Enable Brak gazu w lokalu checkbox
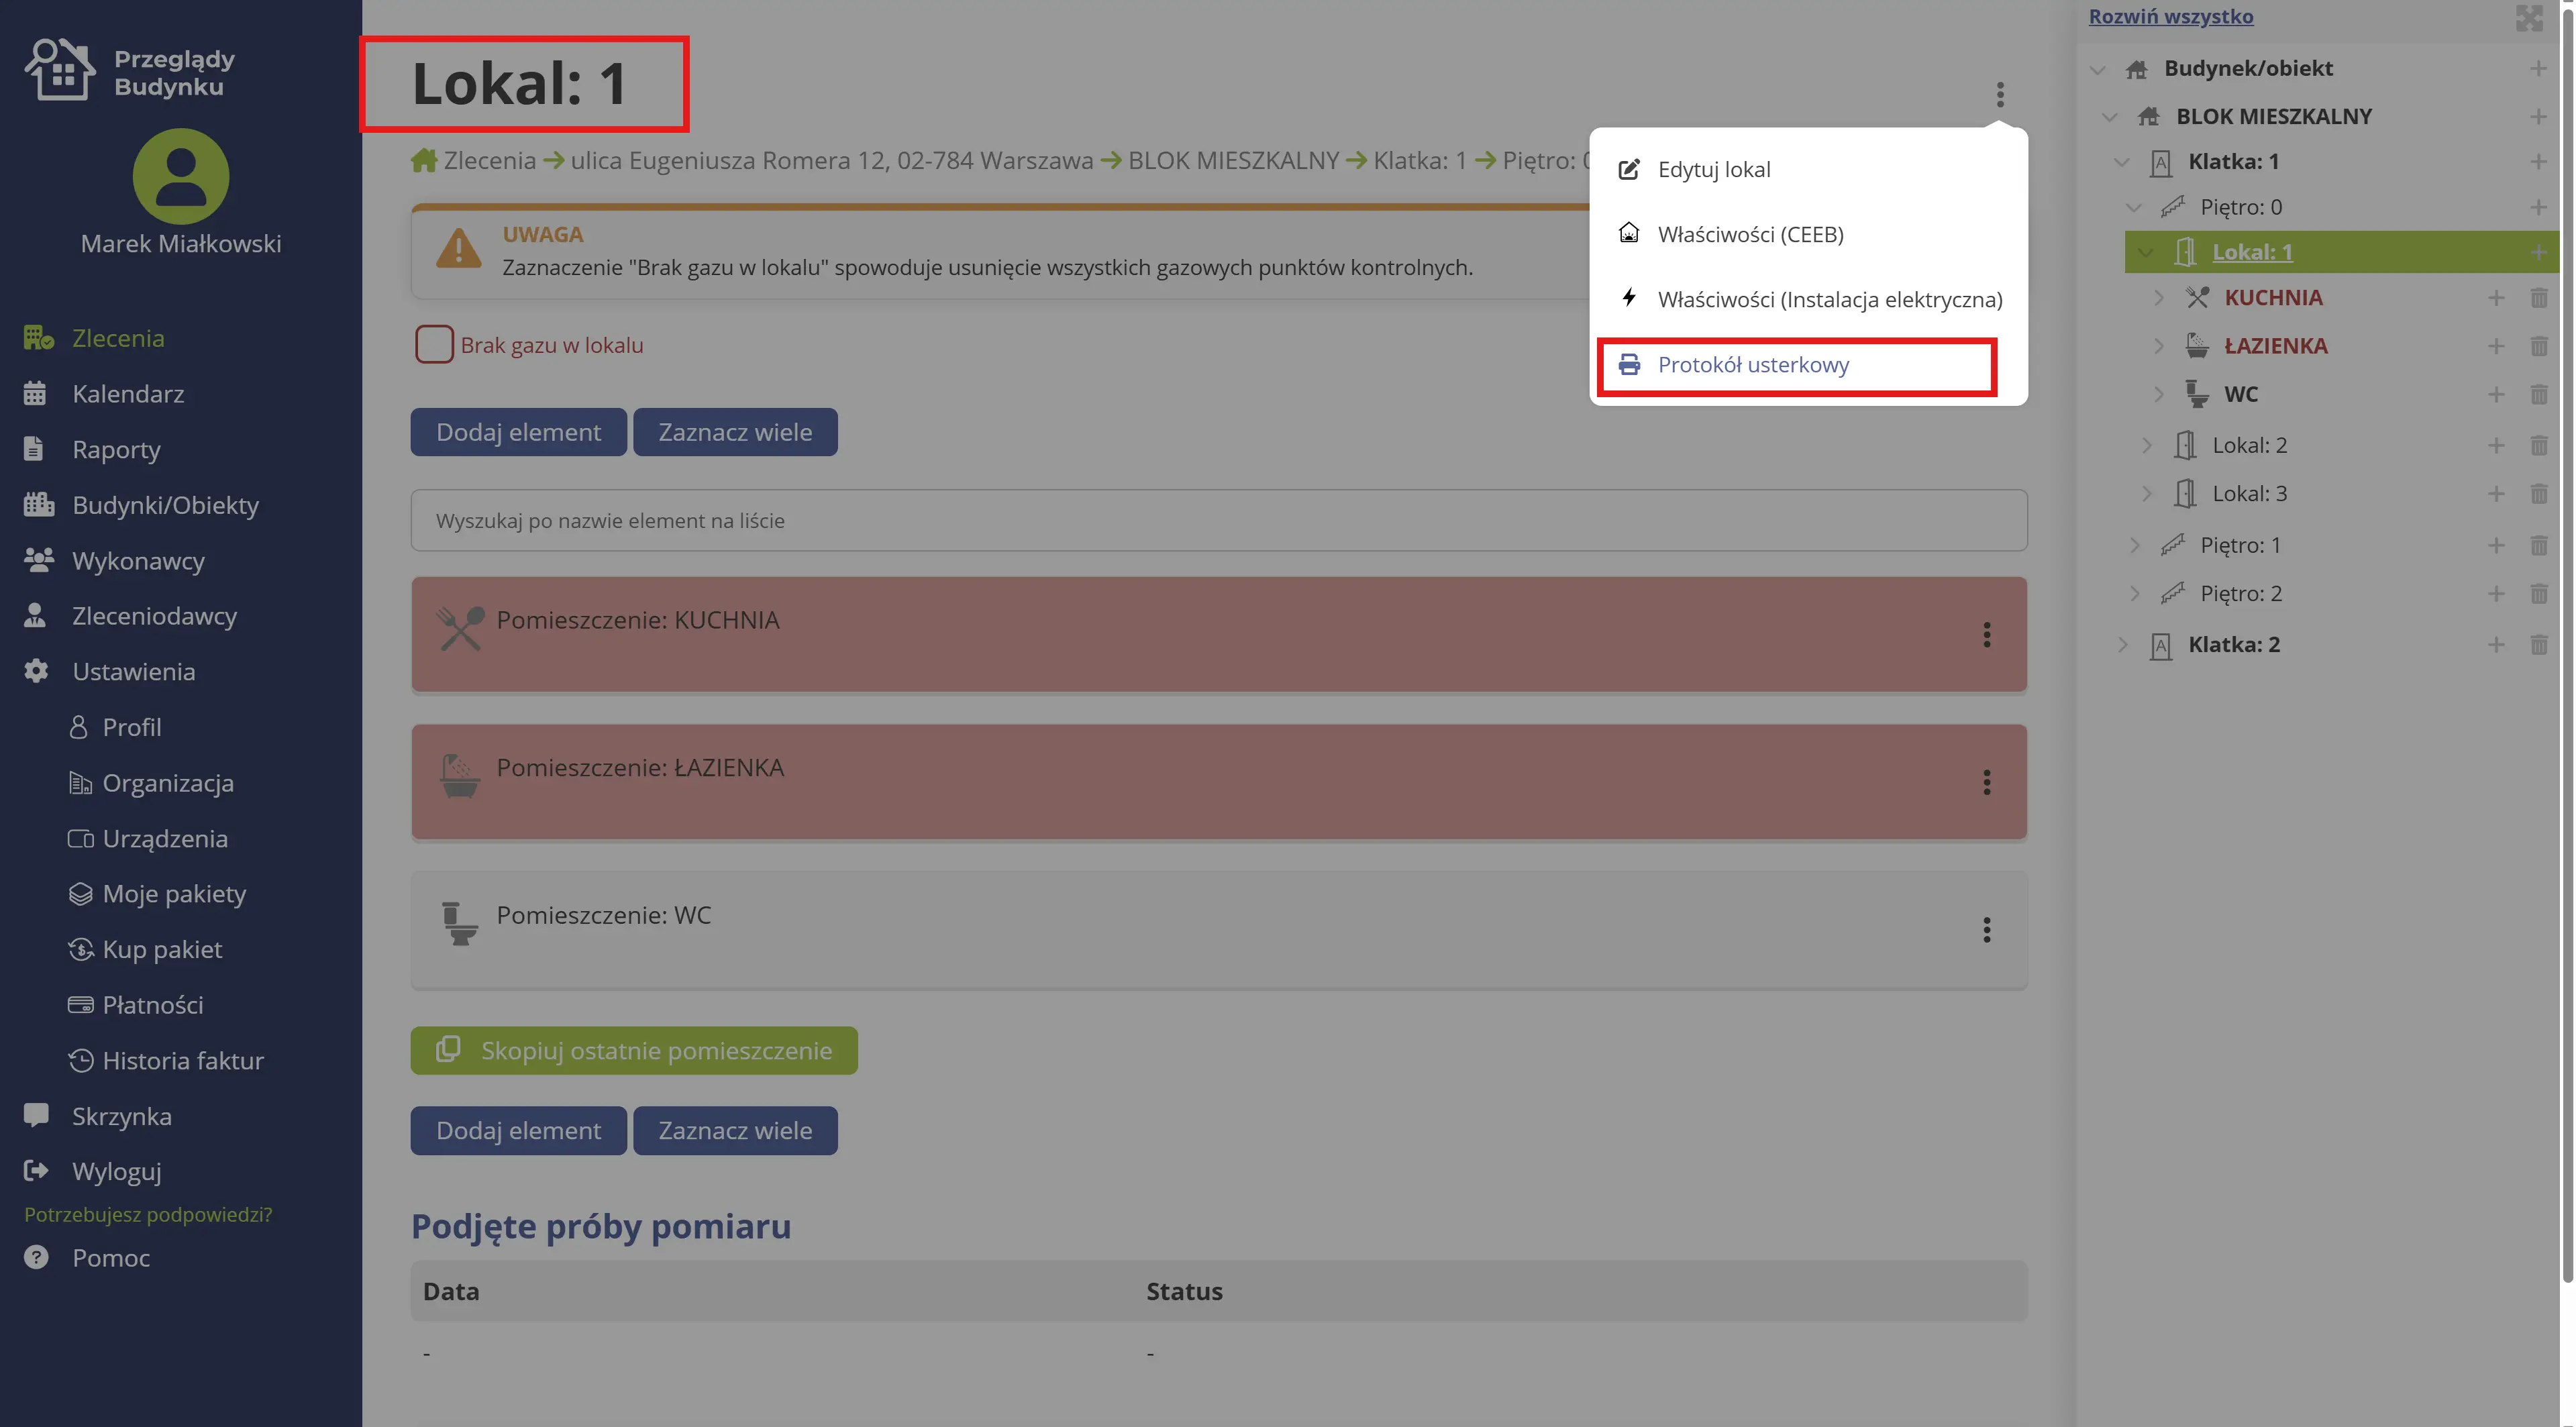Image resolution: width=2576 pixels, height=1427 pixels. [434, 345]
